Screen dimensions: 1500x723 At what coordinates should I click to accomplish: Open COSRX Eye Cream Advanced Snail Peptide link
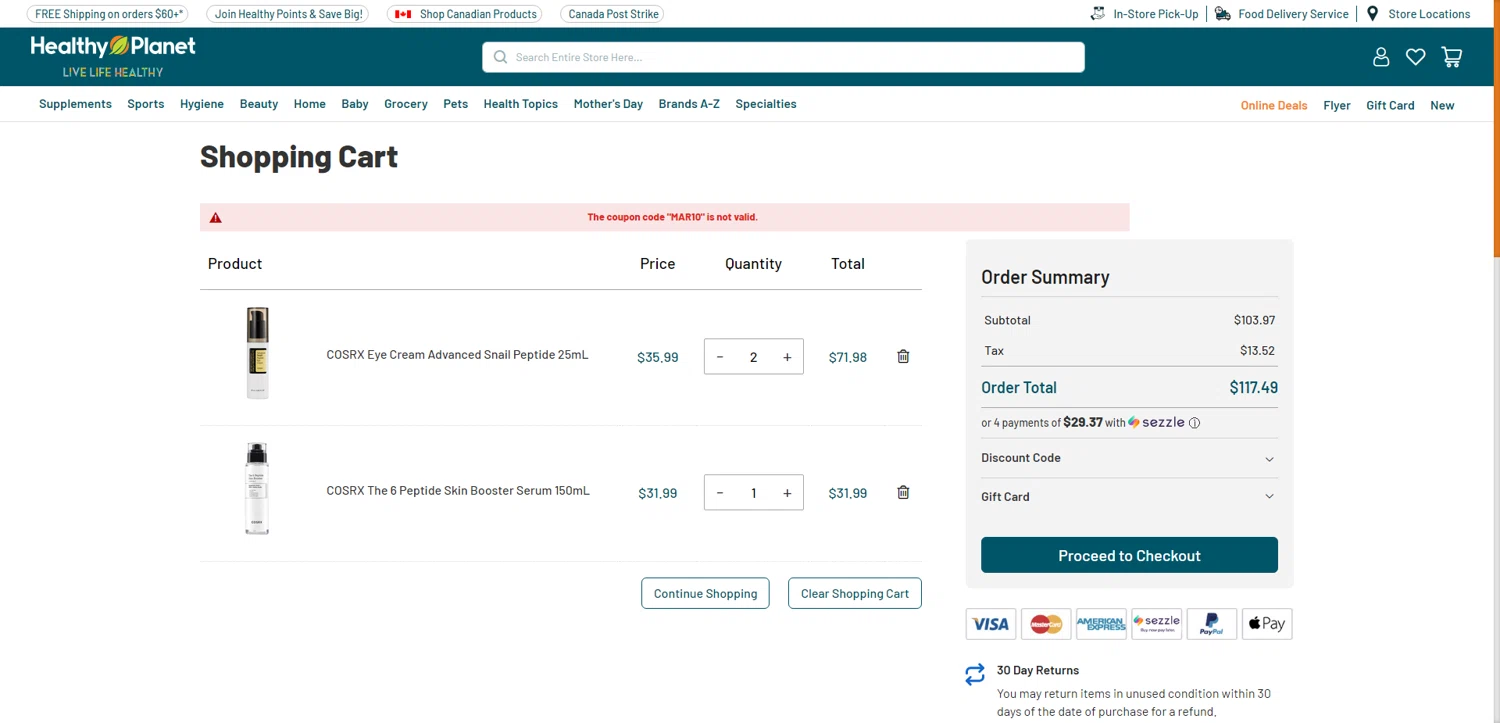coord(457,355)
